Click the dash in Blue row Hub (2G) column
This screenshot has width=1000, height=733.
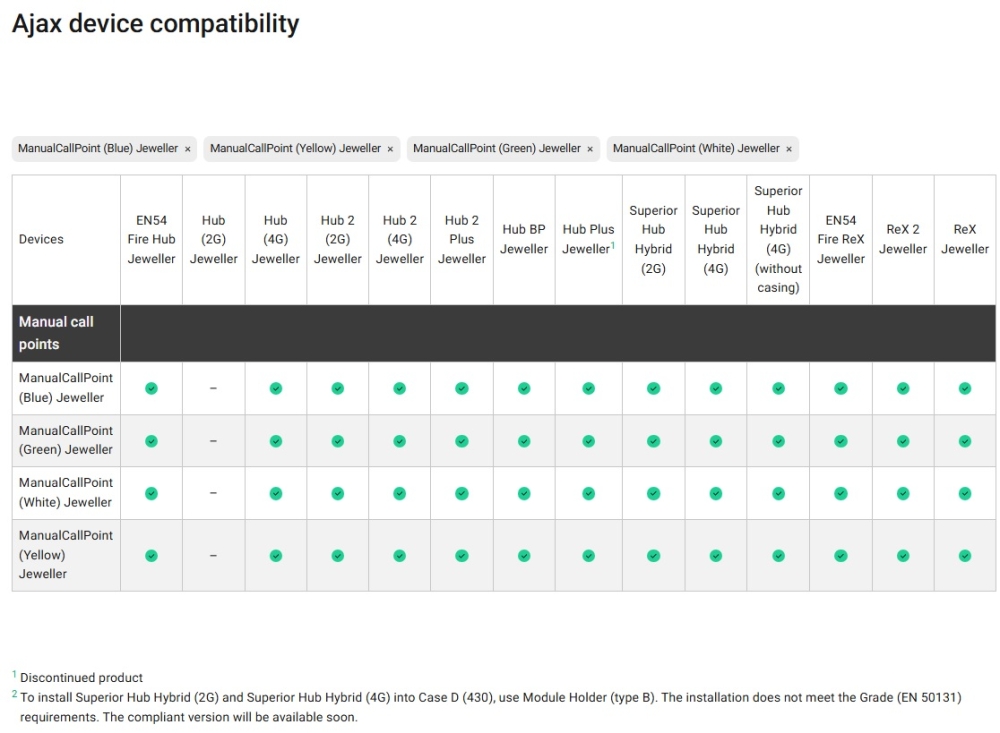point(213,388)
